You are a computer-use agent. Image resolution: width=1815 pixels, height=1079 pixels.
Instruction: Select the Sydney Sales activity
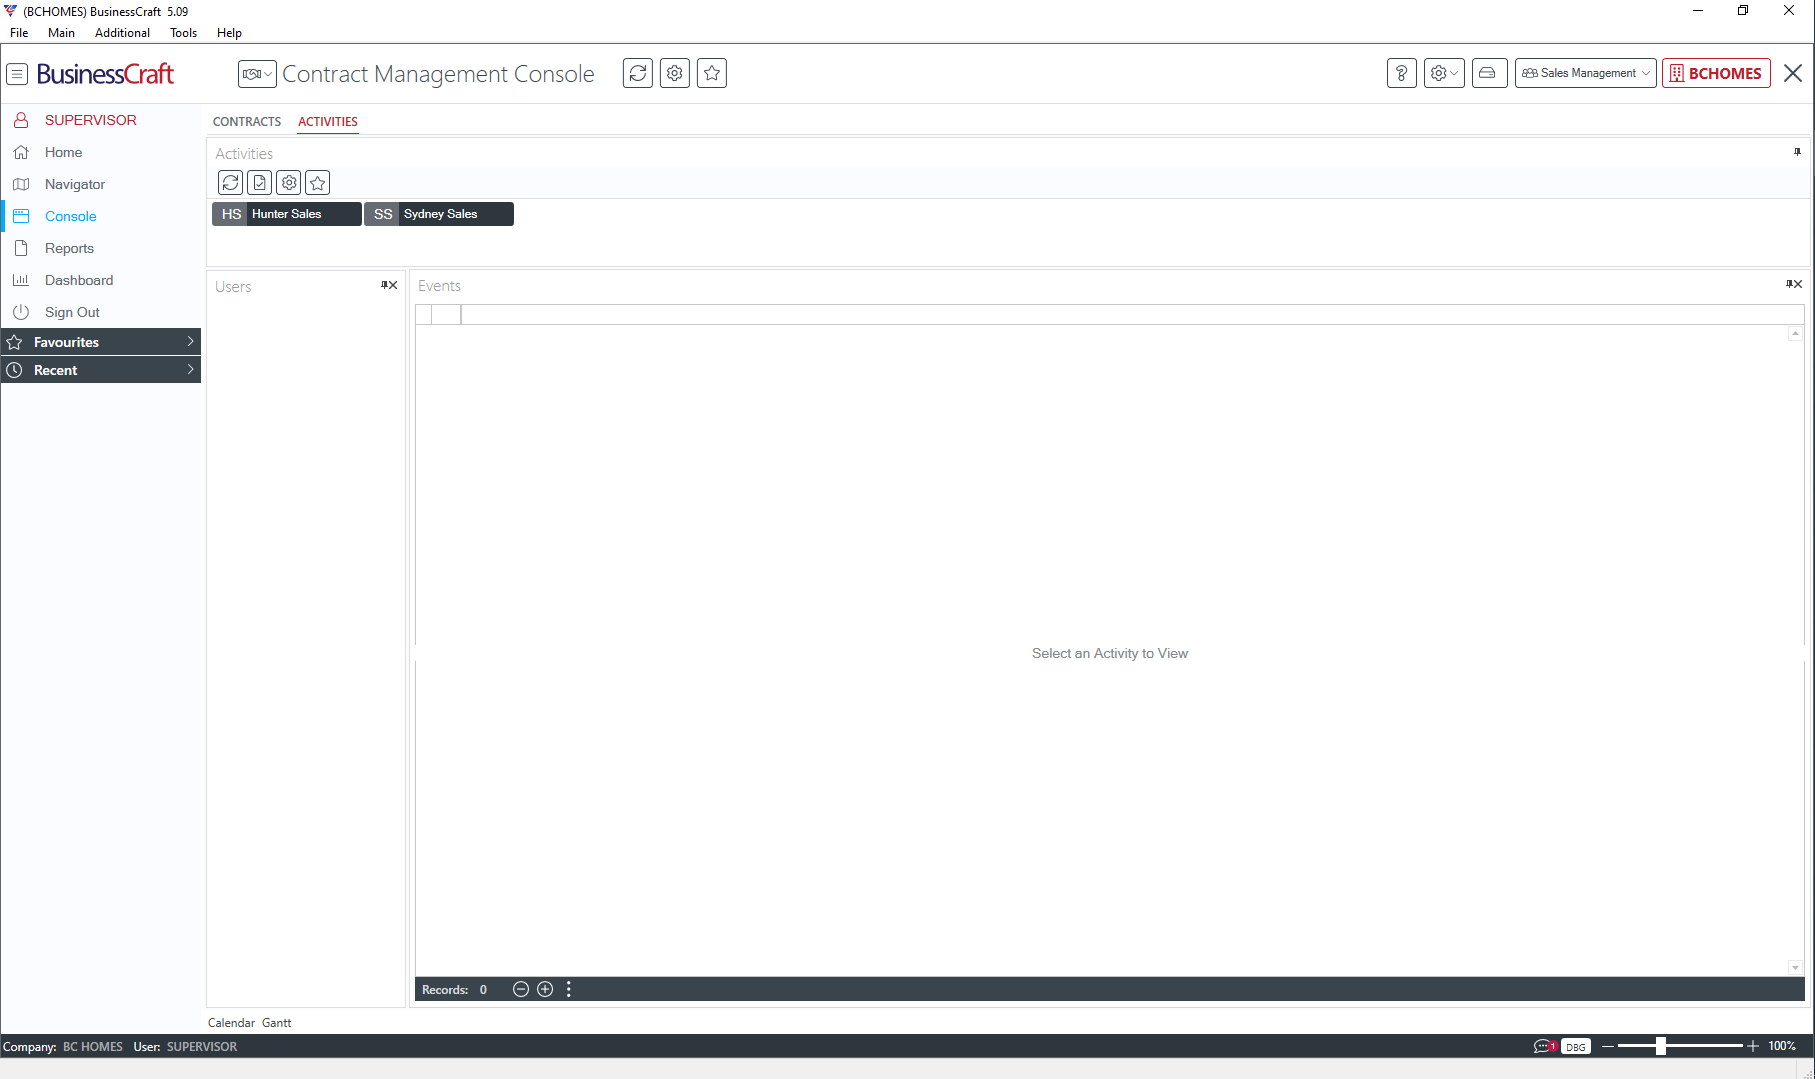click(439, 214)
